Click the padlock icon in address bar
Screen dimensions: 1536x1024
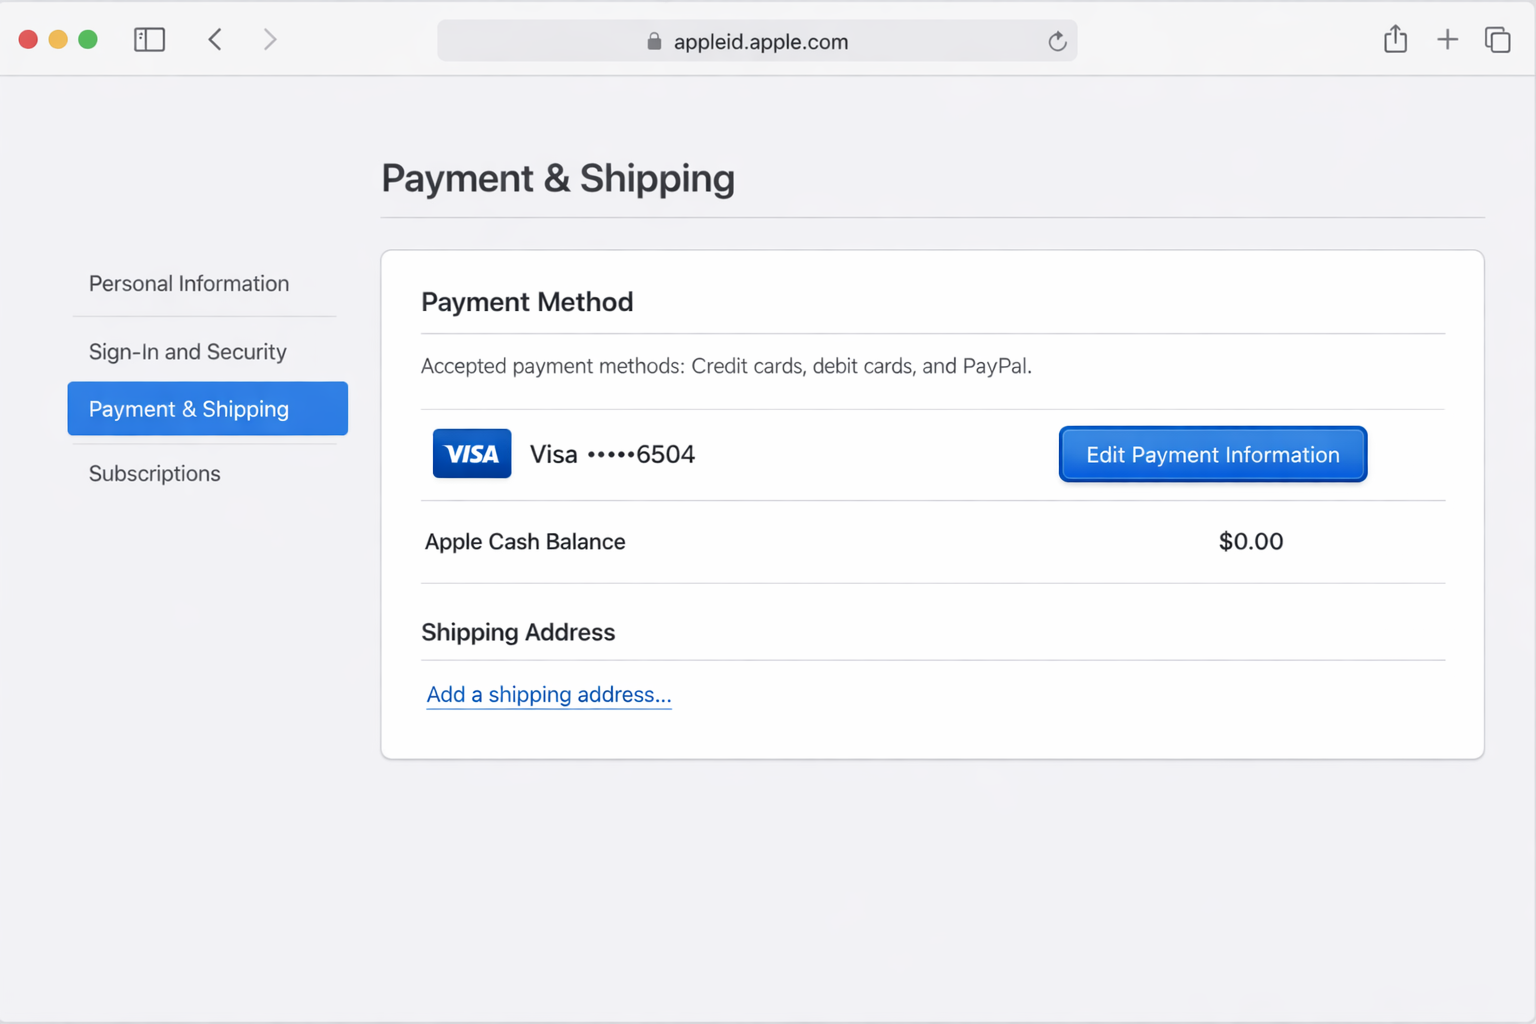[x=654, y=41]
